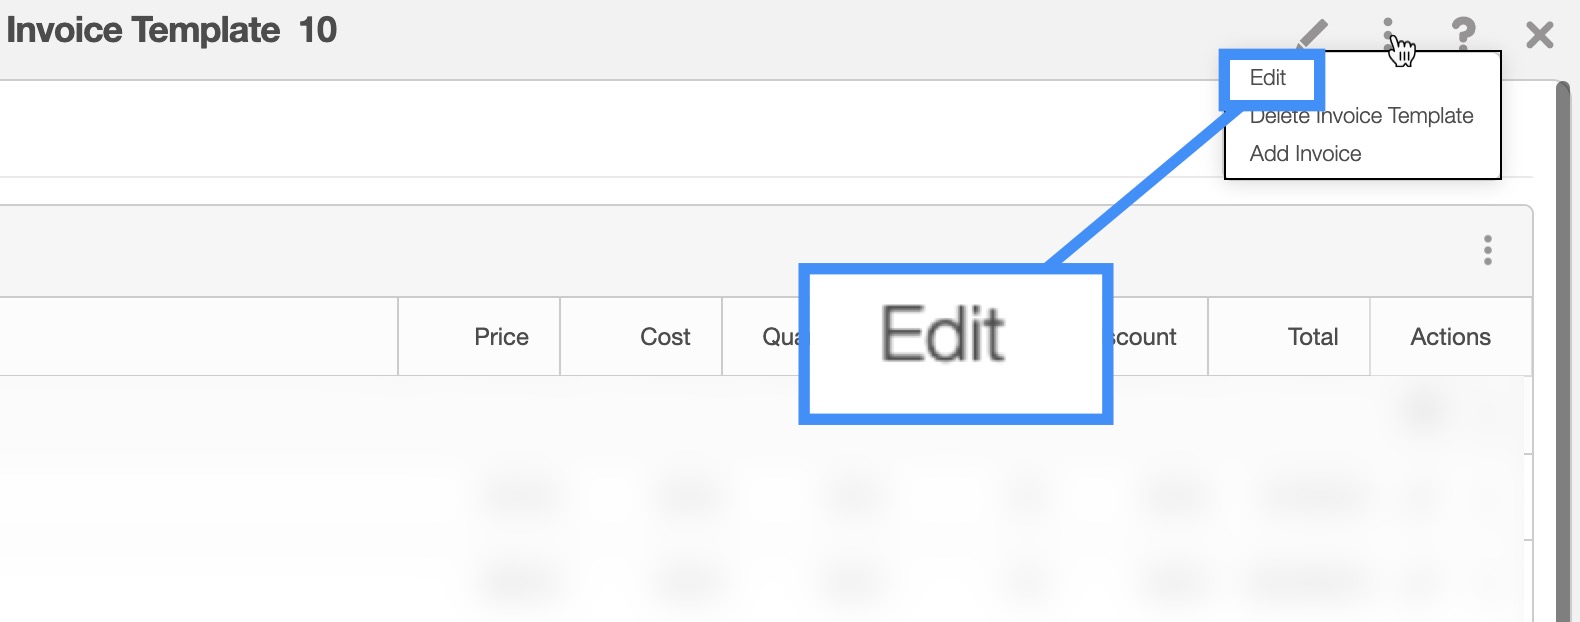Open help with the question mark icon
This screenshot has width=1580, height=622.
[1463, 34]
